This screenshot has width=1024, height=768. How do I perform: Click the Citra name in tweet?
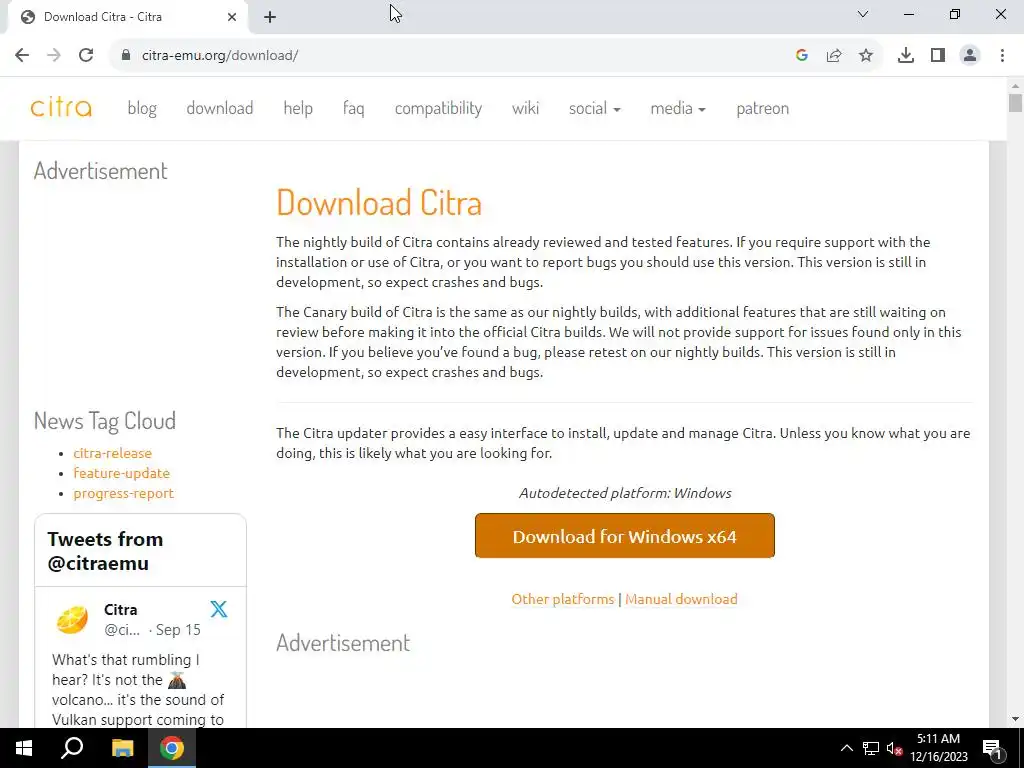point(121,609)
